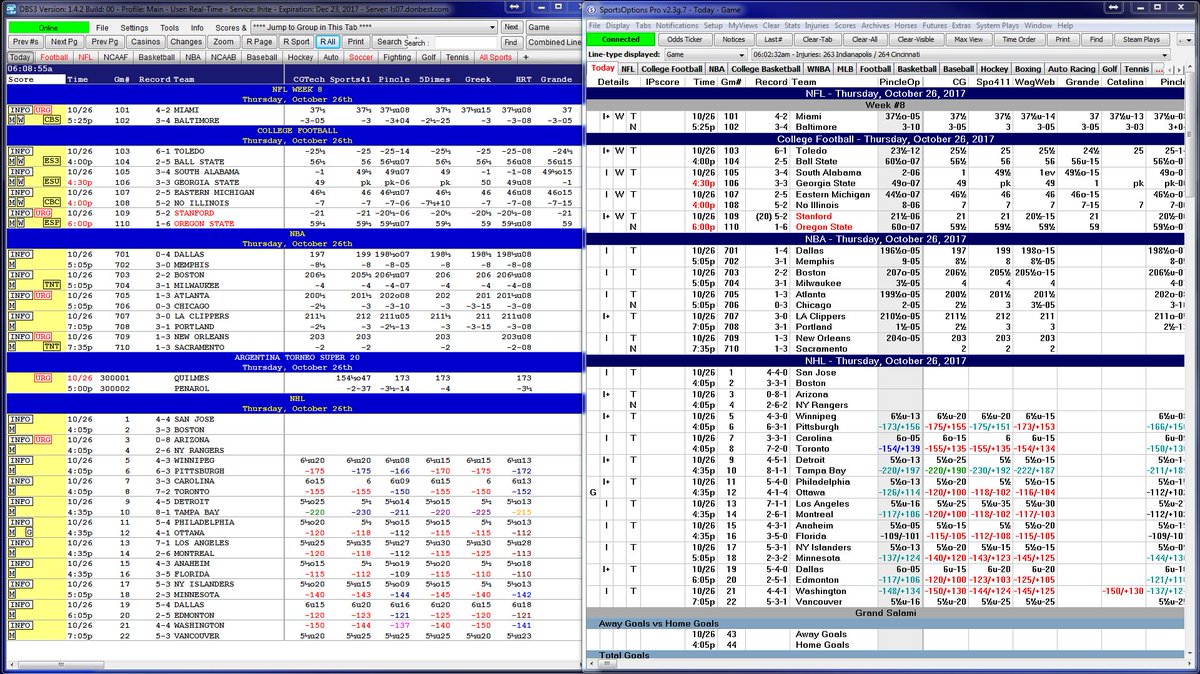
Task: Open INFO badge for LA Clippers in DBS3
Action: (18, 315)
